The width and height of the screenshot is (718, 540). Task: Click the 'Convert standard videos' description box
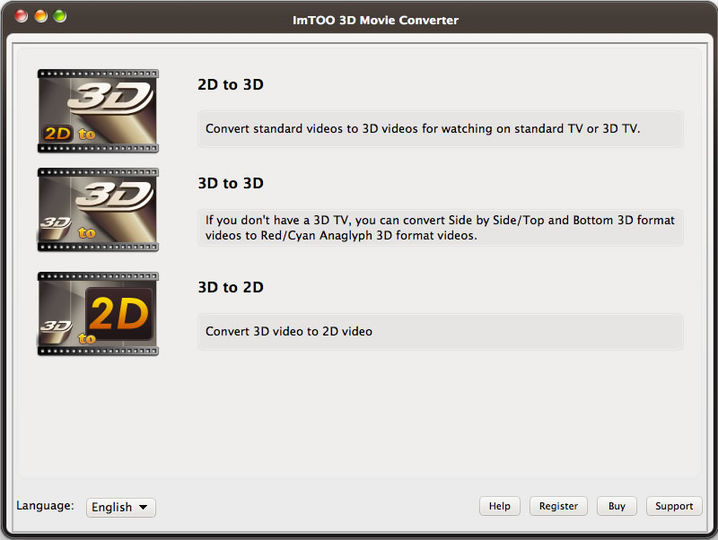pos(440,129)
